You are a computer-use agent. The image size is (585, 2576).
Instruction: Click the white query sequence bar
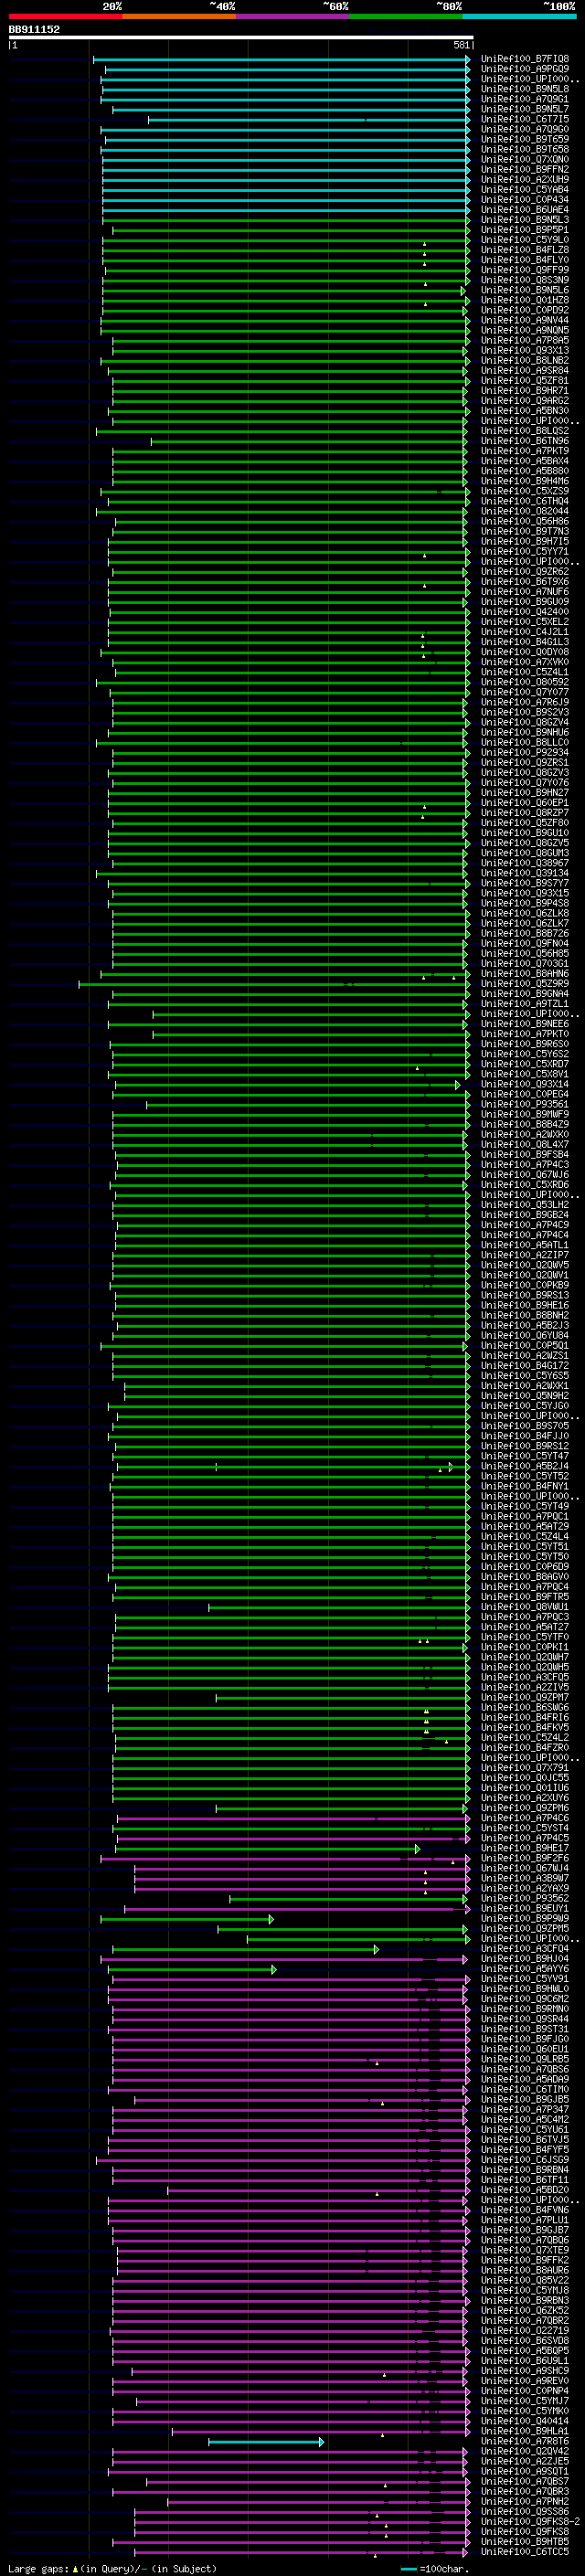tap(241, 38)
